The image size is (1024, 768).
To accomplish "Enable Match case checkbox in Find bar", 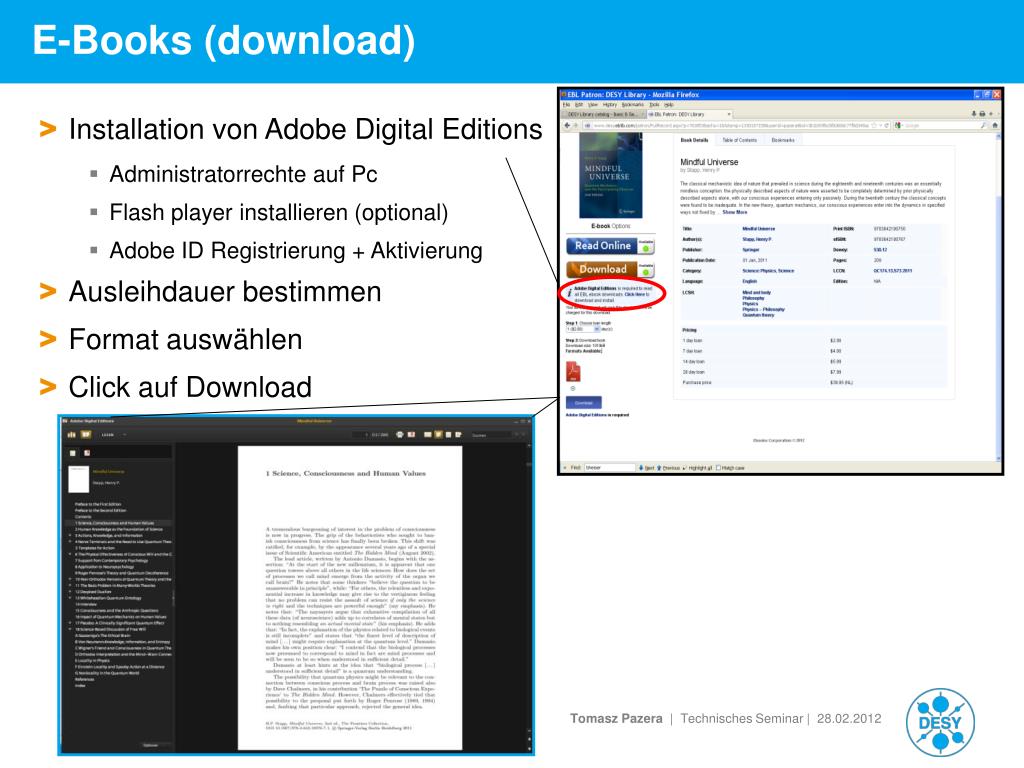I will coord(718,468).
